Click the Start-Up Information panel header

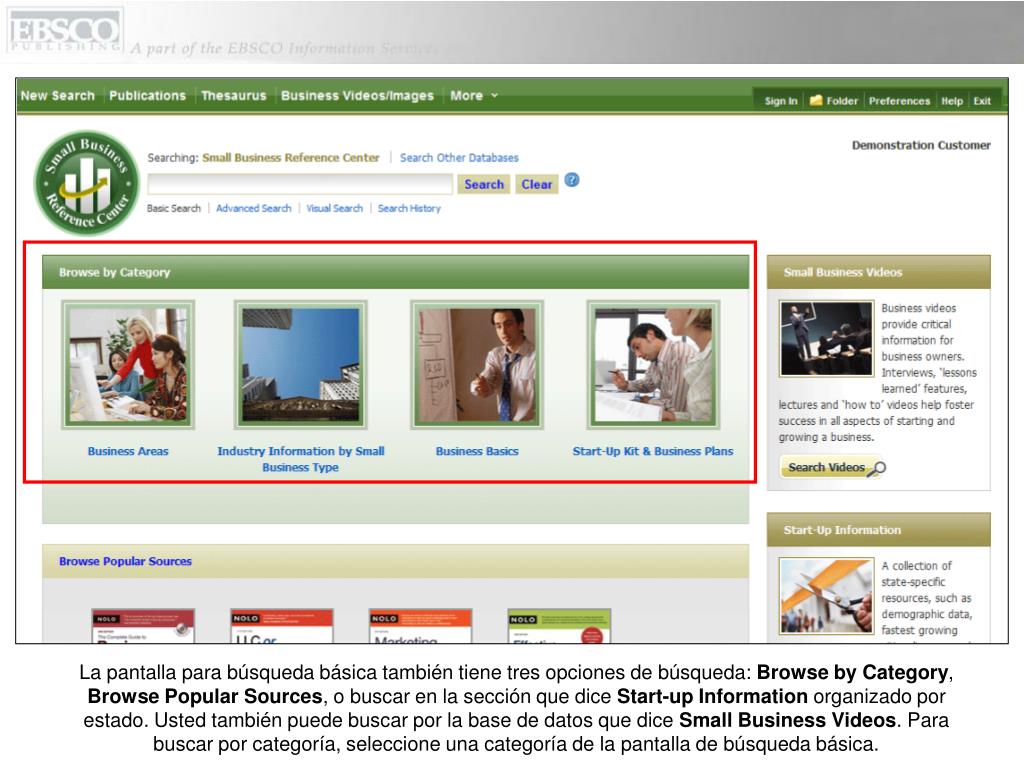point(878,530)
